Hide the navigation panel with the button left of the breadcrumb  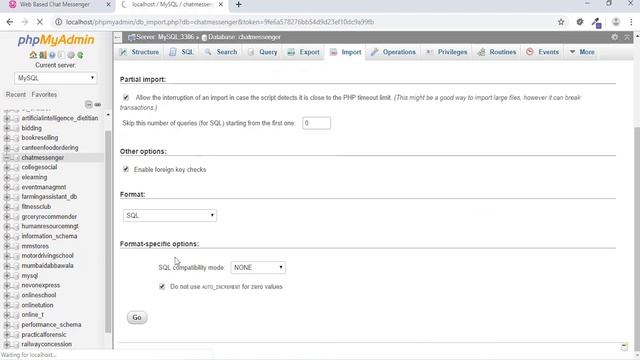tap(118, 38)
